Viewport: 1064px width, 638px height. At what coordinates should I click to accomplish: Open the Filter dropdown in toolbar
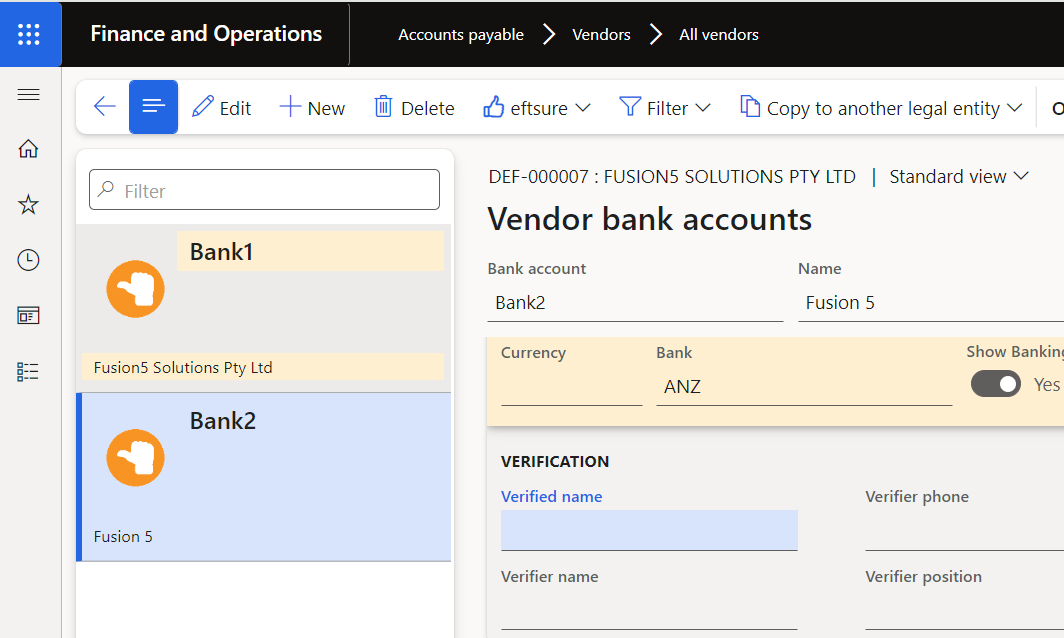click(664, 108)
